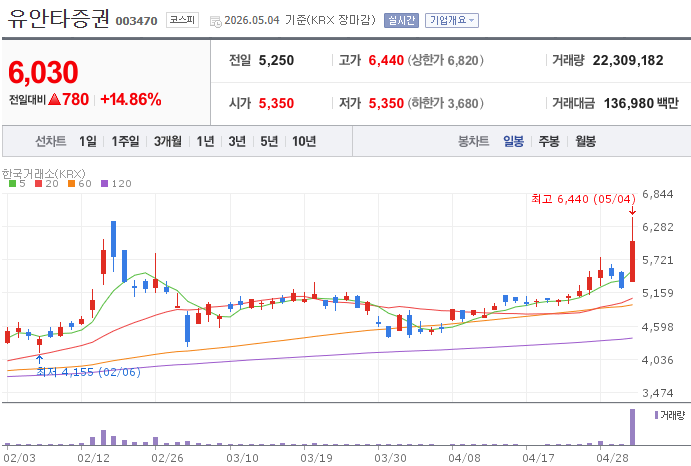Click the 시가 5,350 opening price
The height and width of the screenshot is (466, 691).
pyautogui.click(x=276, y=104)
